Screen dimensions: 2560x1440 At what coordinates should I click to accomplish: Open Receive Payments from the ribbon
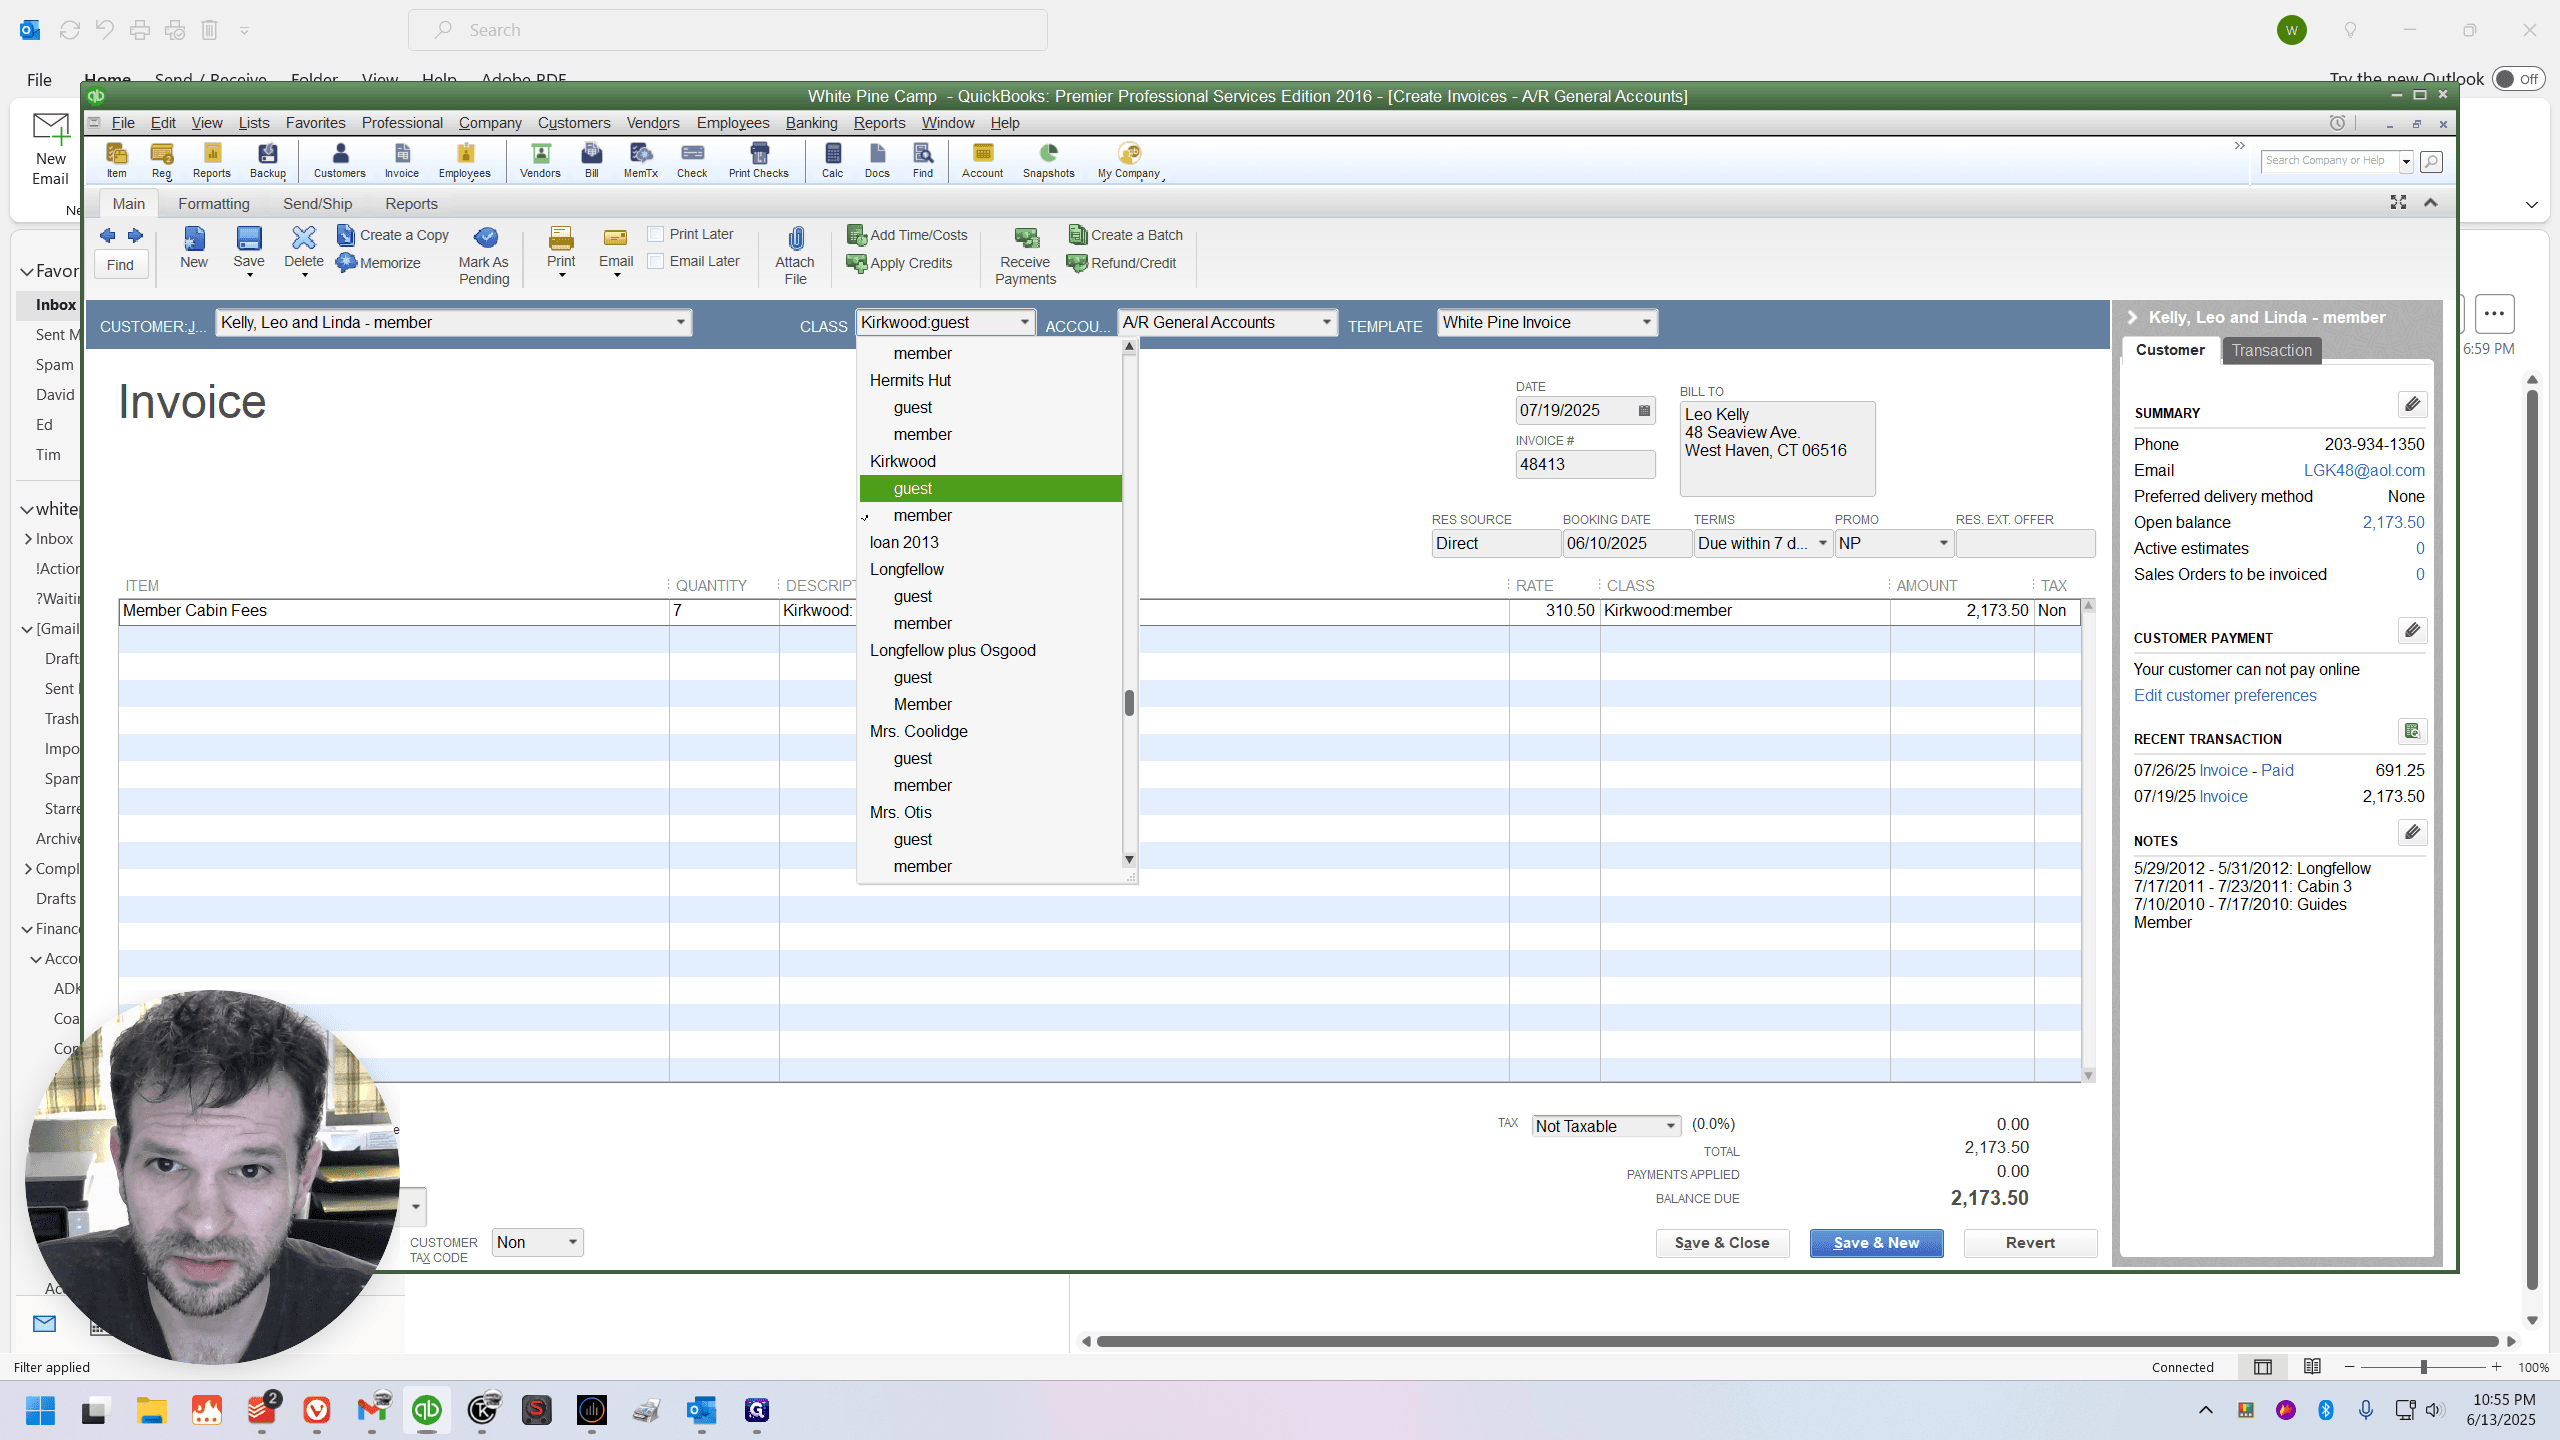(x=1025, y=256)
